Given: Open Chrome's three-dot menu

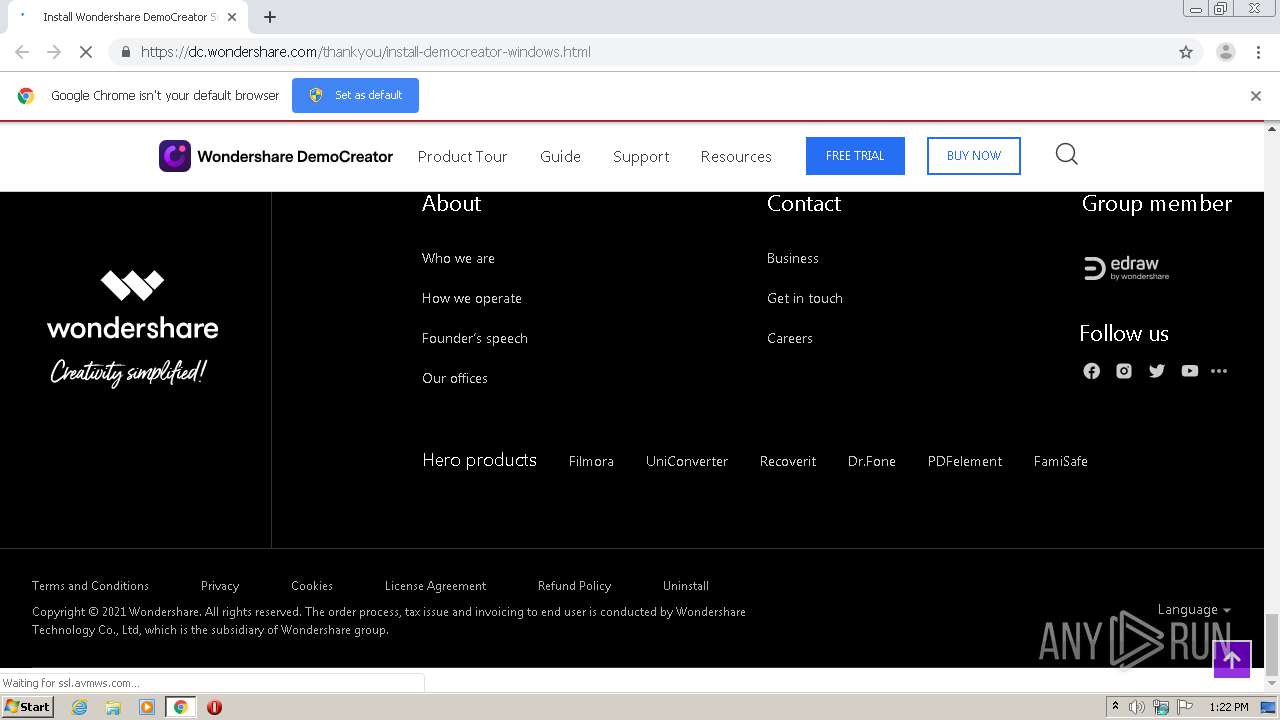Looking at the screenshot, I should (1258, 52).
